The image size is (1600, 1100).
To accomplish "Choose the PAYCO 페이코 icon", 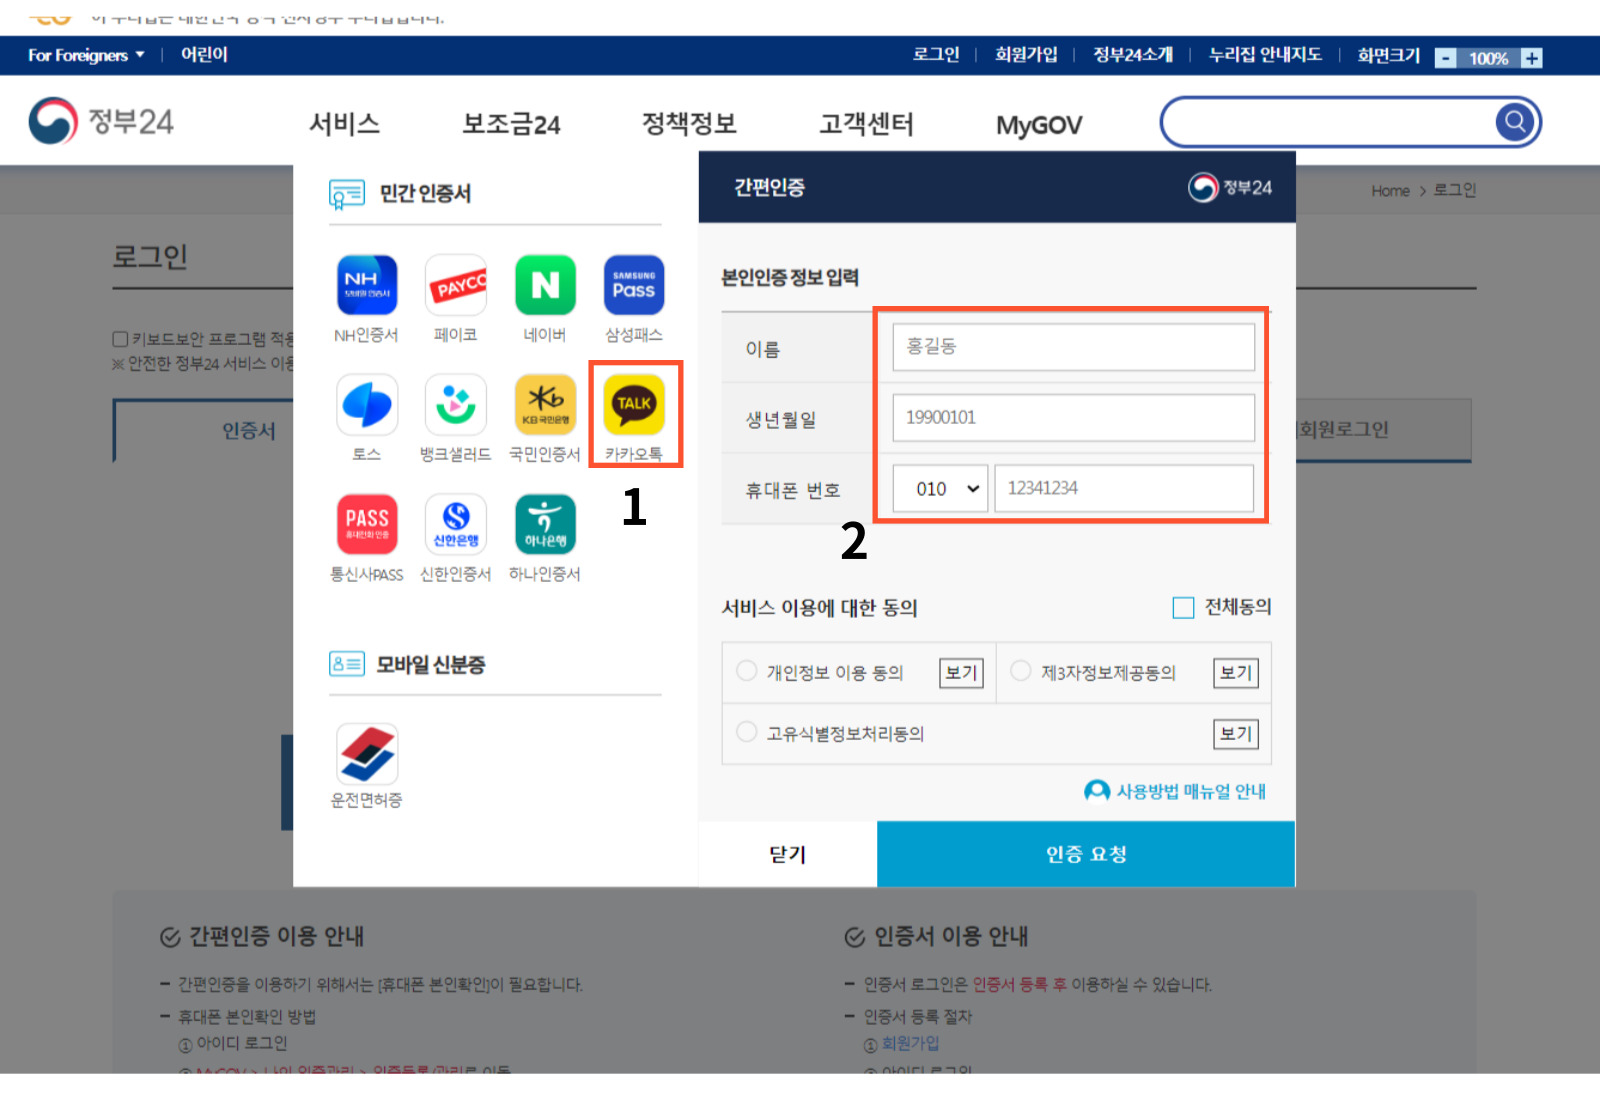I will tap(456, 286).
